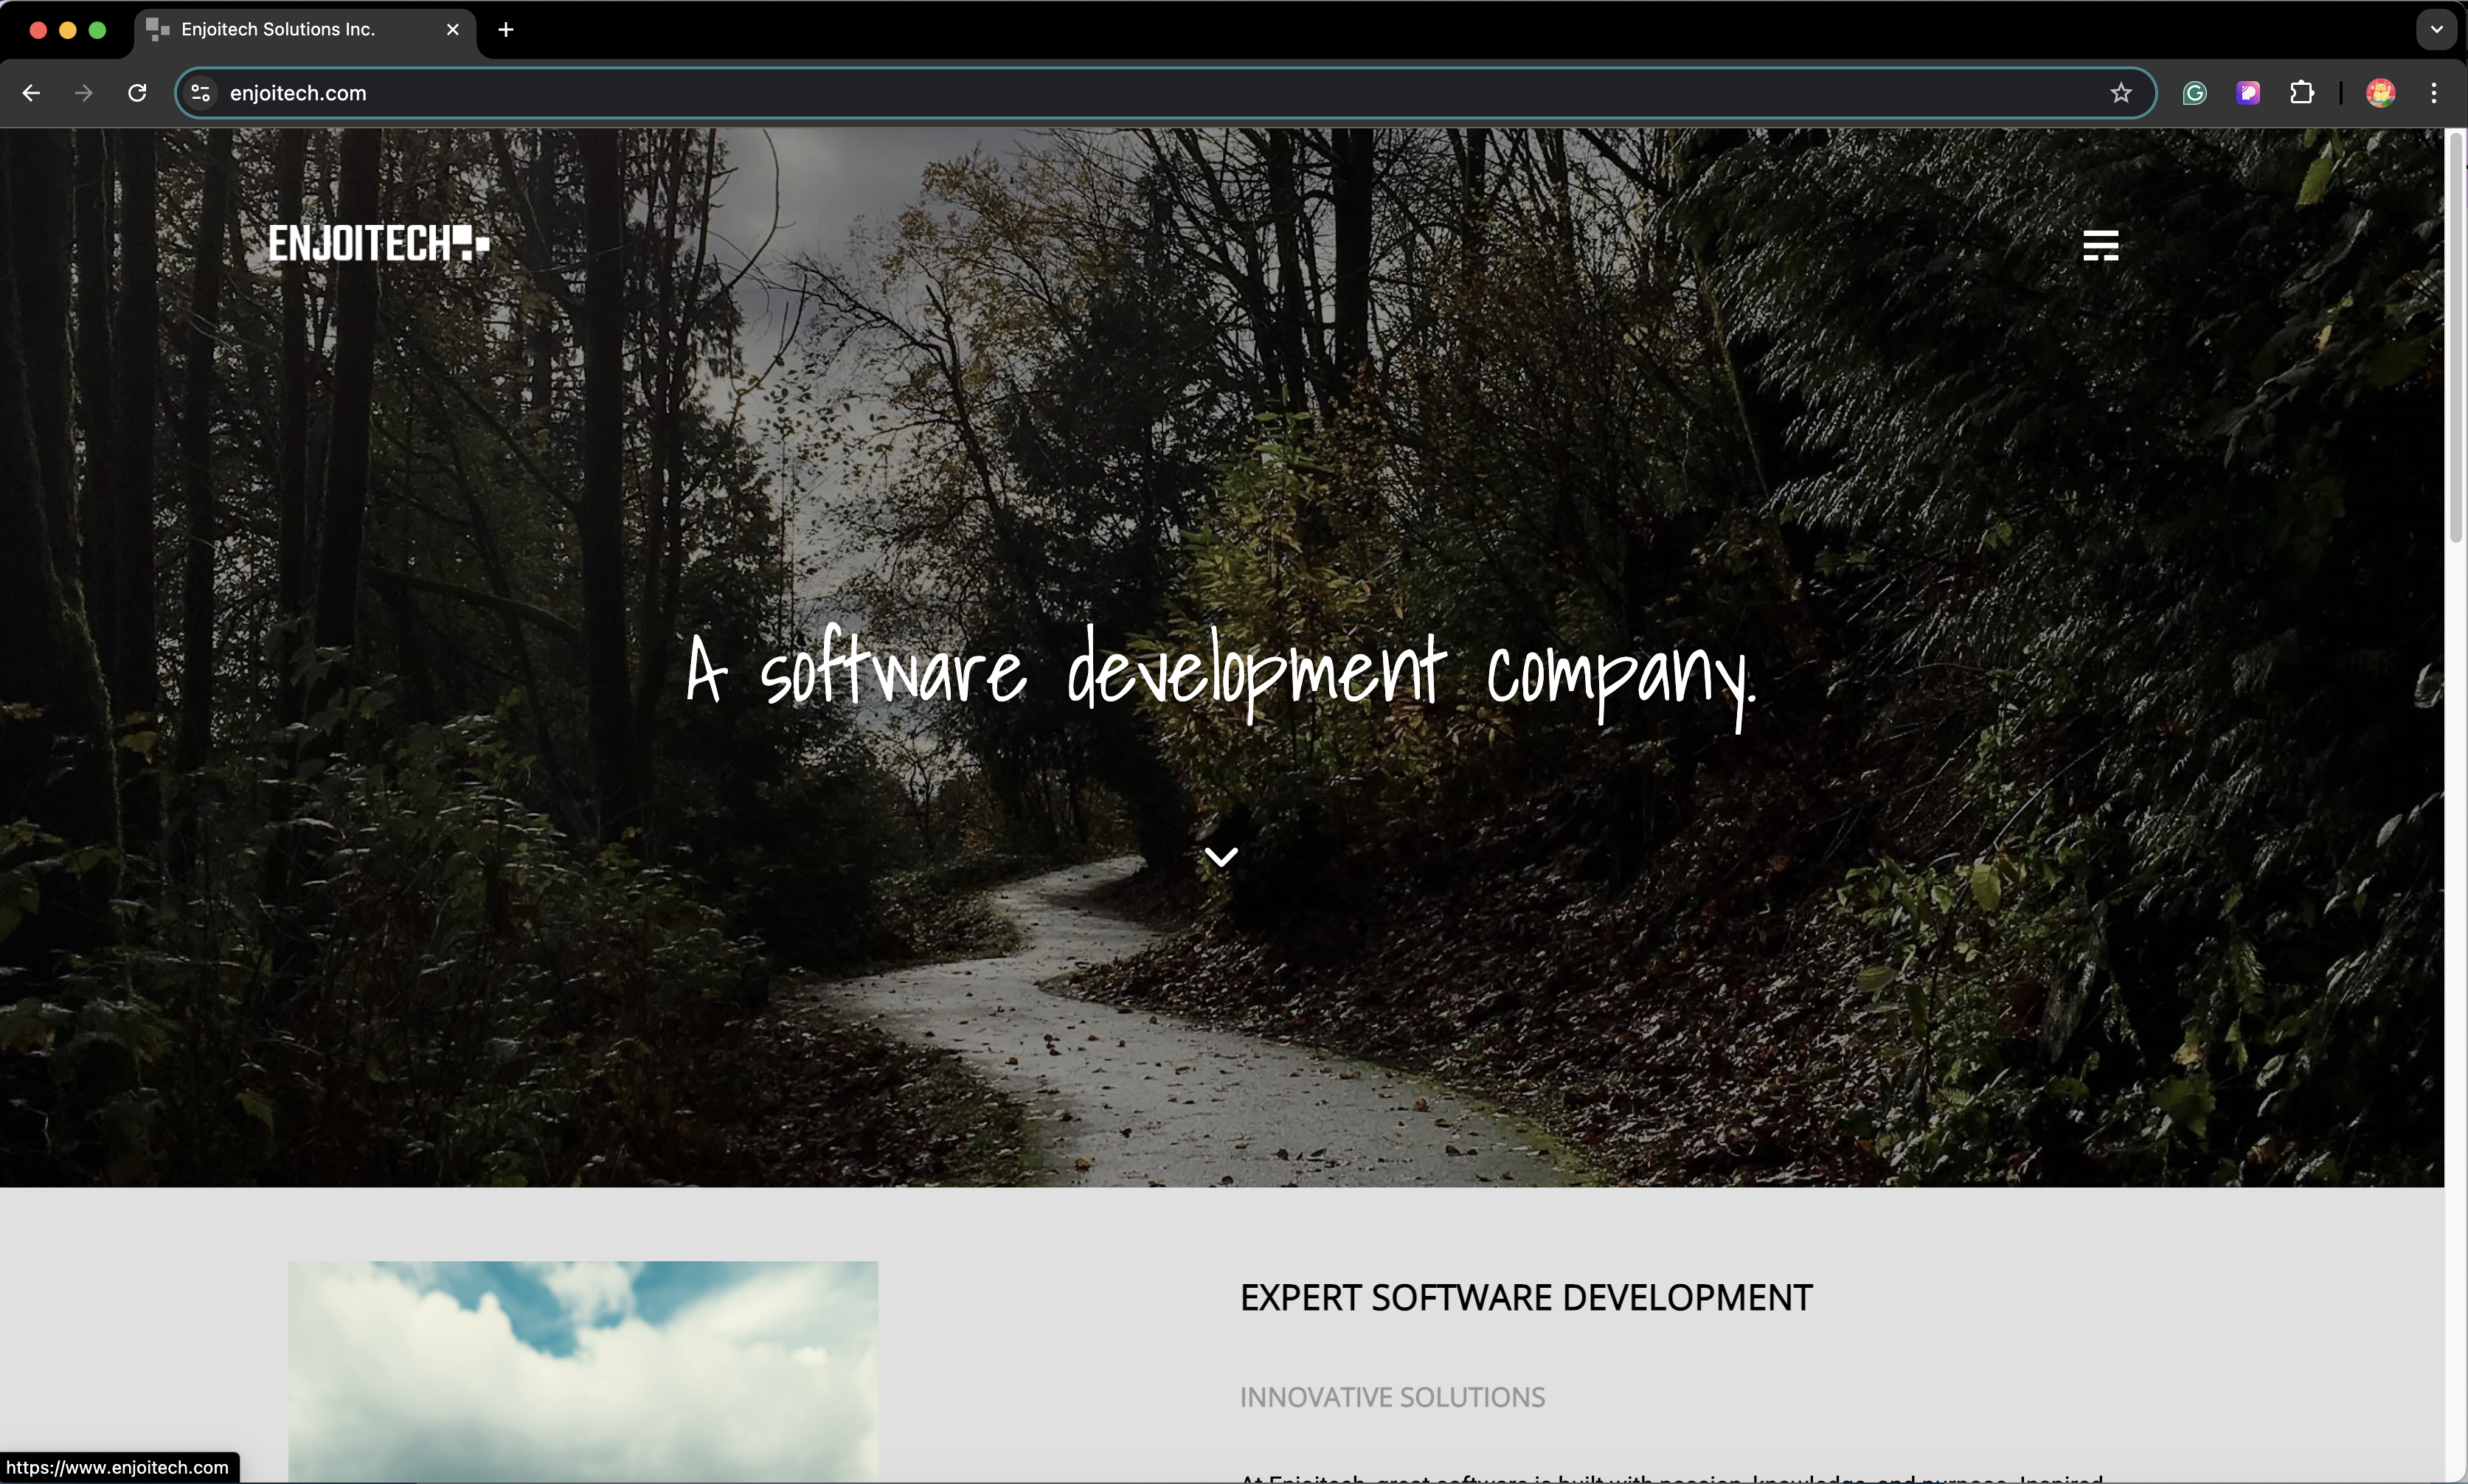
Task: Open a new tab
Action: pyautogui.click(x=506, y=30)
